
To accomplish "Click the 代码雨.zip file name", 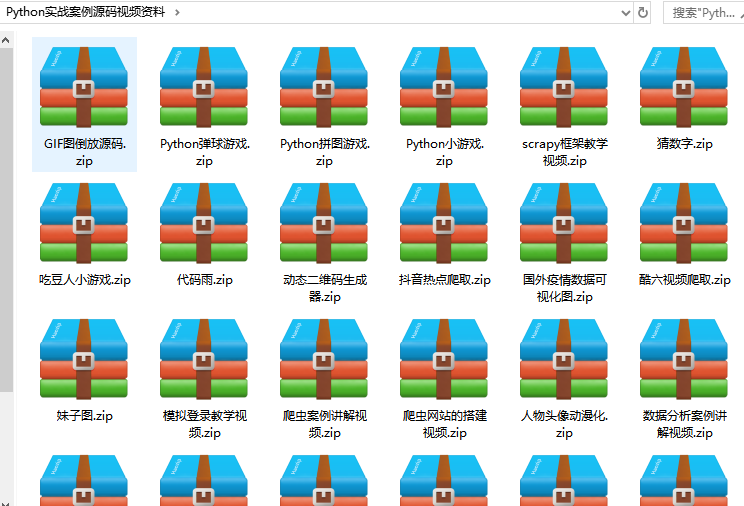I will click(205, 280).
